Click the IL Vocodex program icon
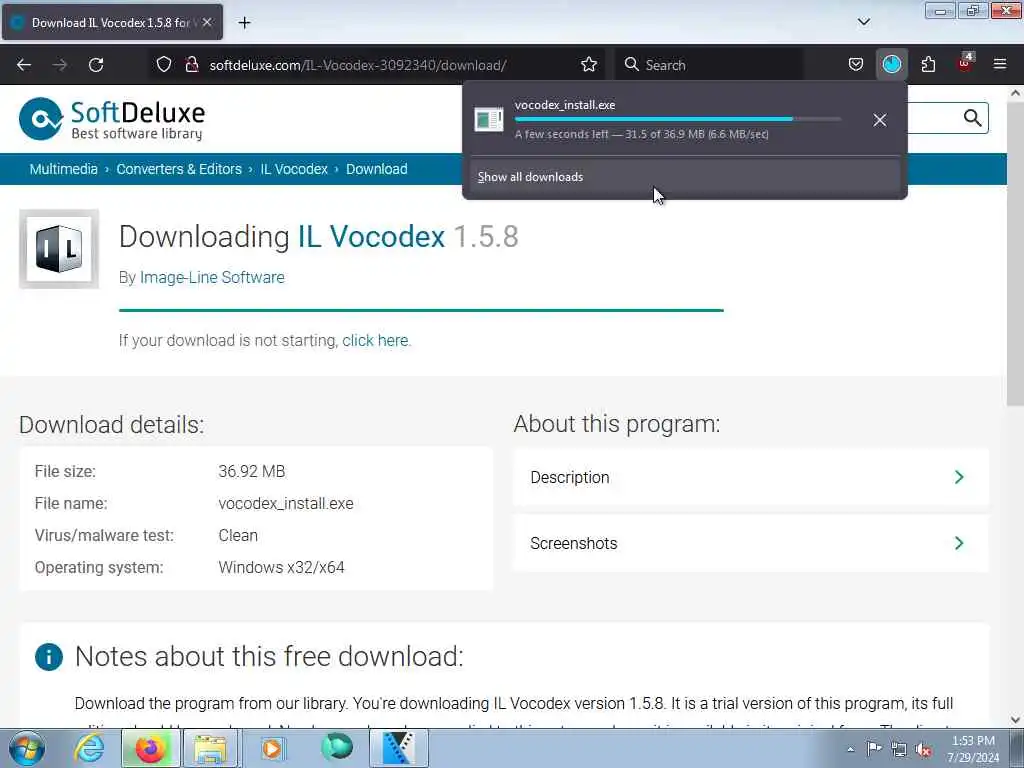 point(59,249)
